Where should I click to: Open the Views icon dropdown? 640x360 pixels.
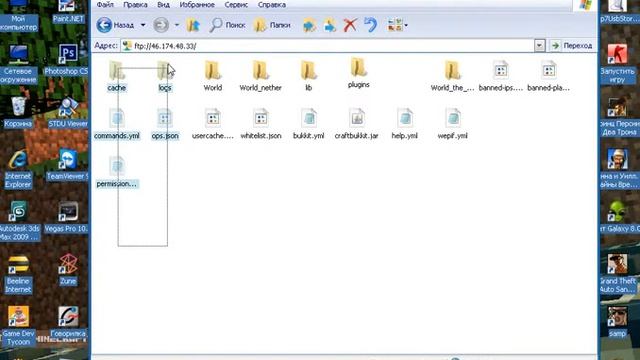[397, 25]
